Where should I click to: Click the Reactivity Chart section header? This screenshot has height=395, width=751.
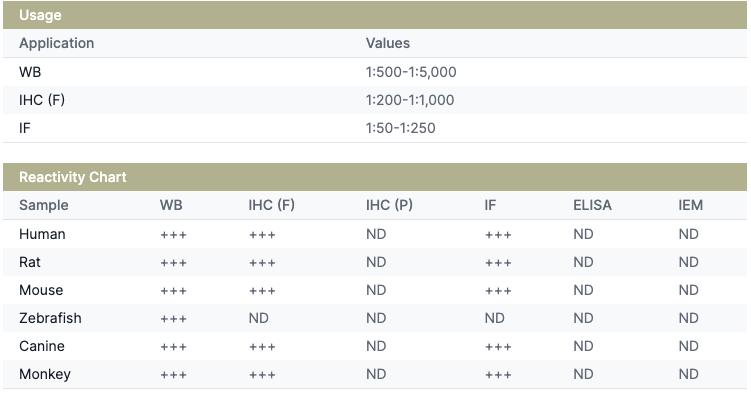(x=375, y=177)
